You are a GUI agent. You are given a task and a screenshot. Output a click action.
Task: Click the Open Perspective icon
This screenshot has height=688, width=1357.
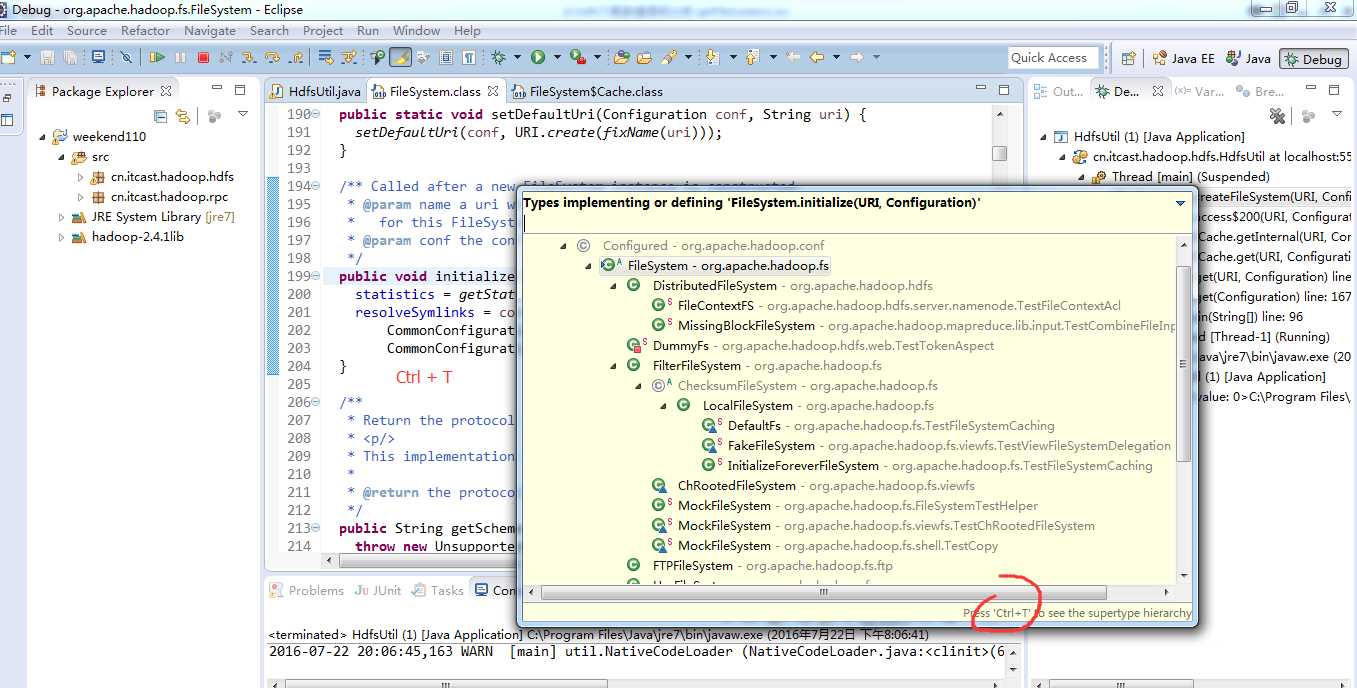click(x=1128, y=59)
